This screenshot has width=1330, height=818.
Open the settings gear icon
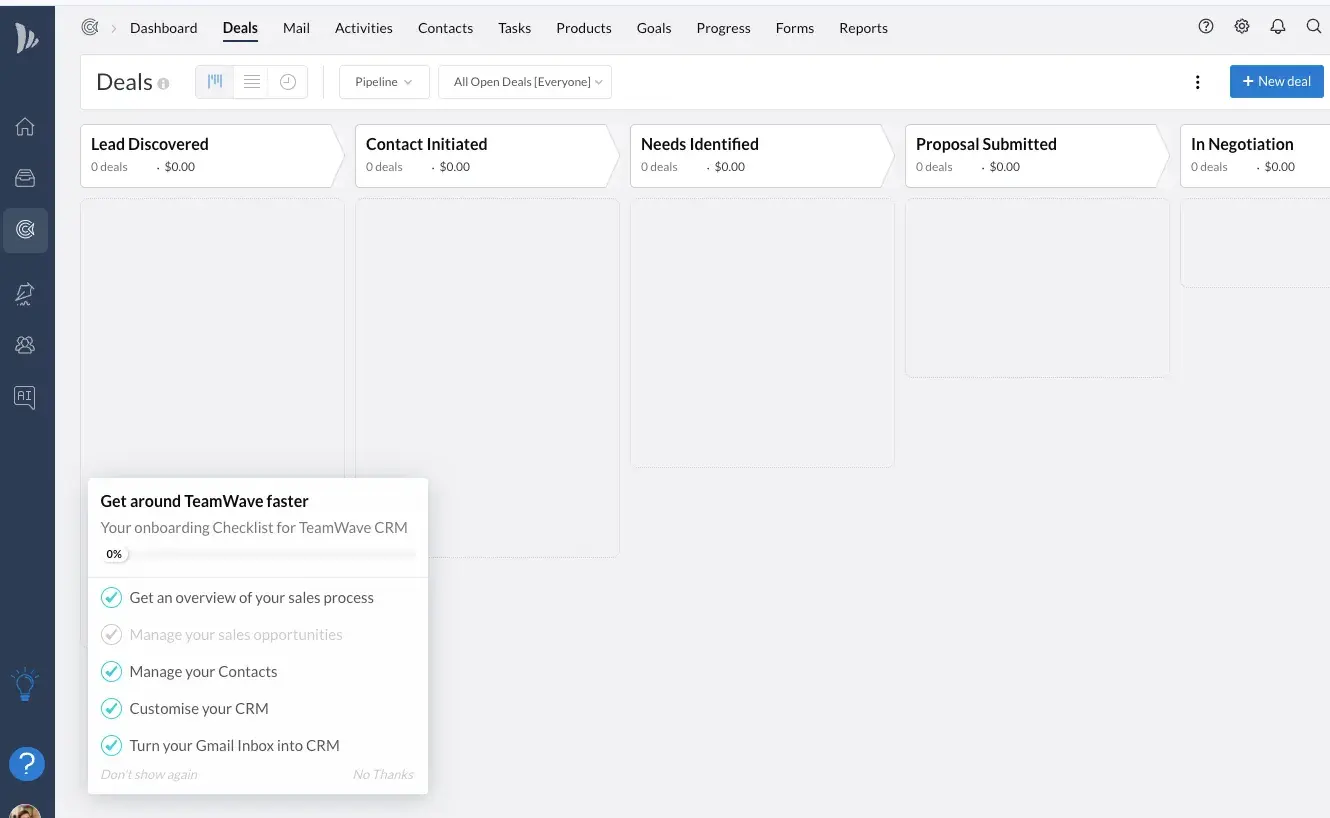(x=1241, y=27)
